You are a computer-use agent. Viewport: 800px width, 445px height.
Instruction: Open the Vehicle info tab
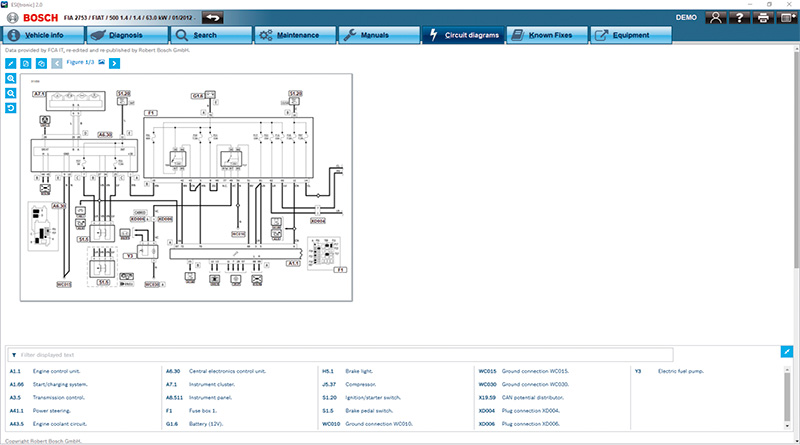point(43,35)
